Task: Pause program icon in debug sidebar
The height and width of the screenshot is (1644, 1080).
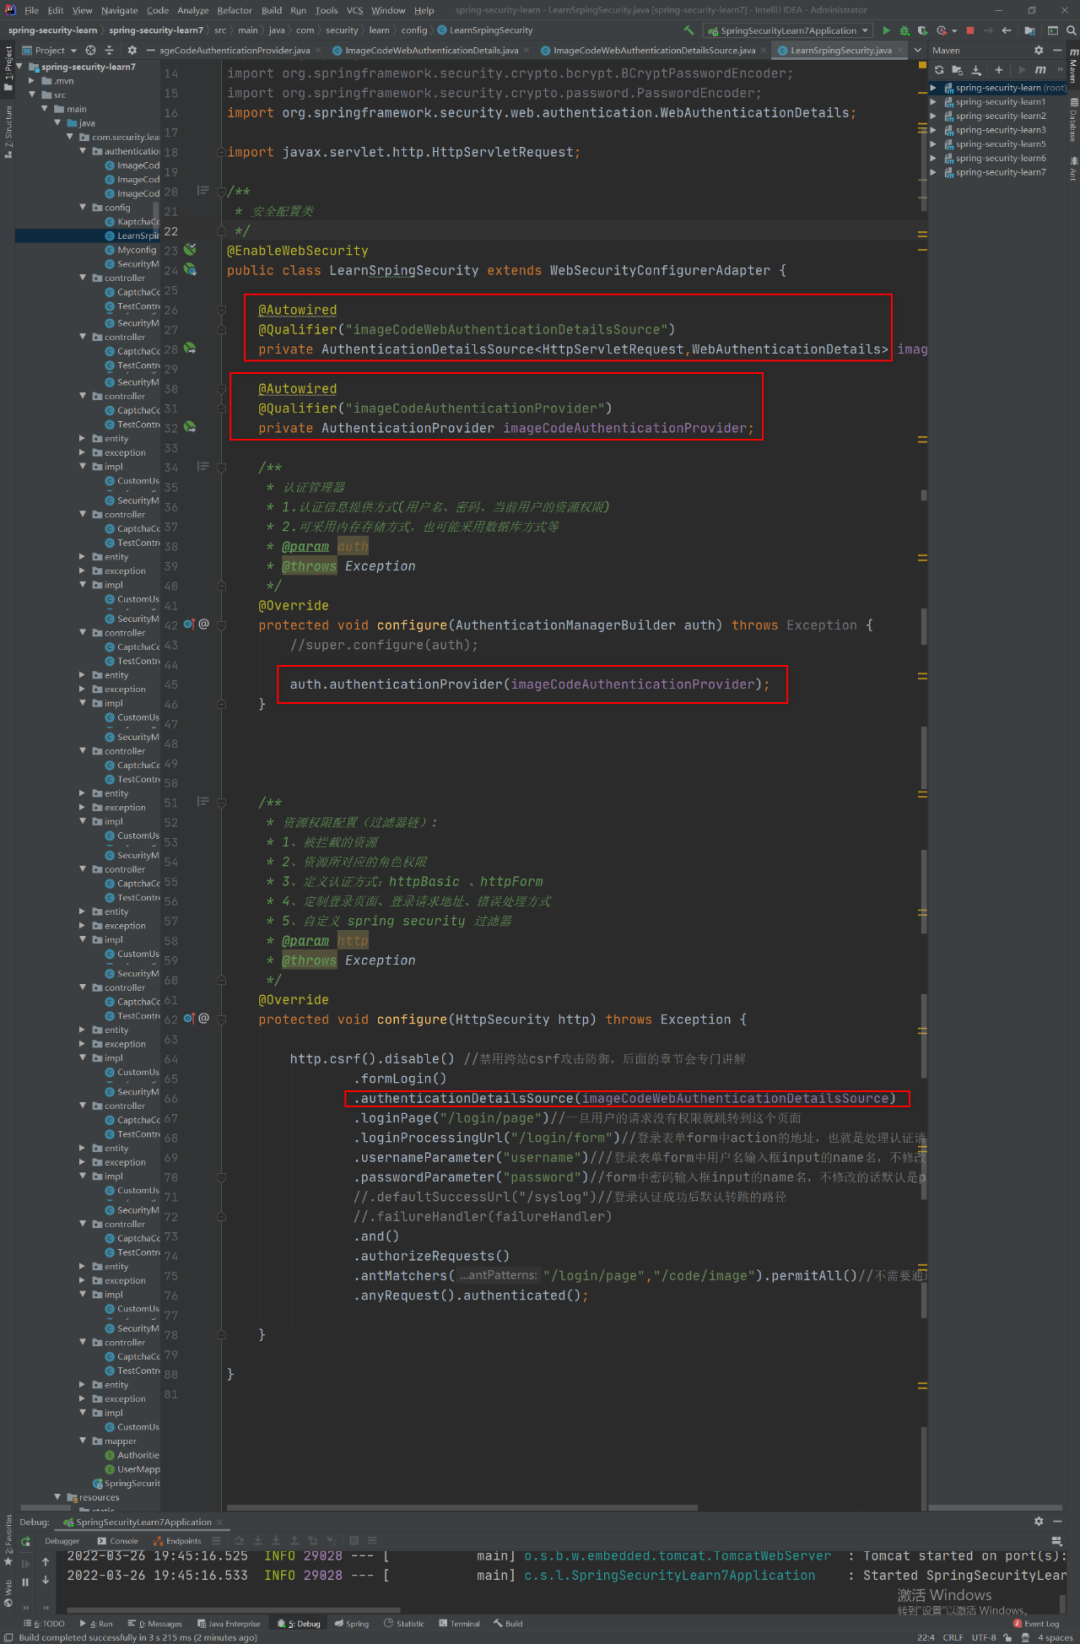Action: click(x=26, y=1582)
